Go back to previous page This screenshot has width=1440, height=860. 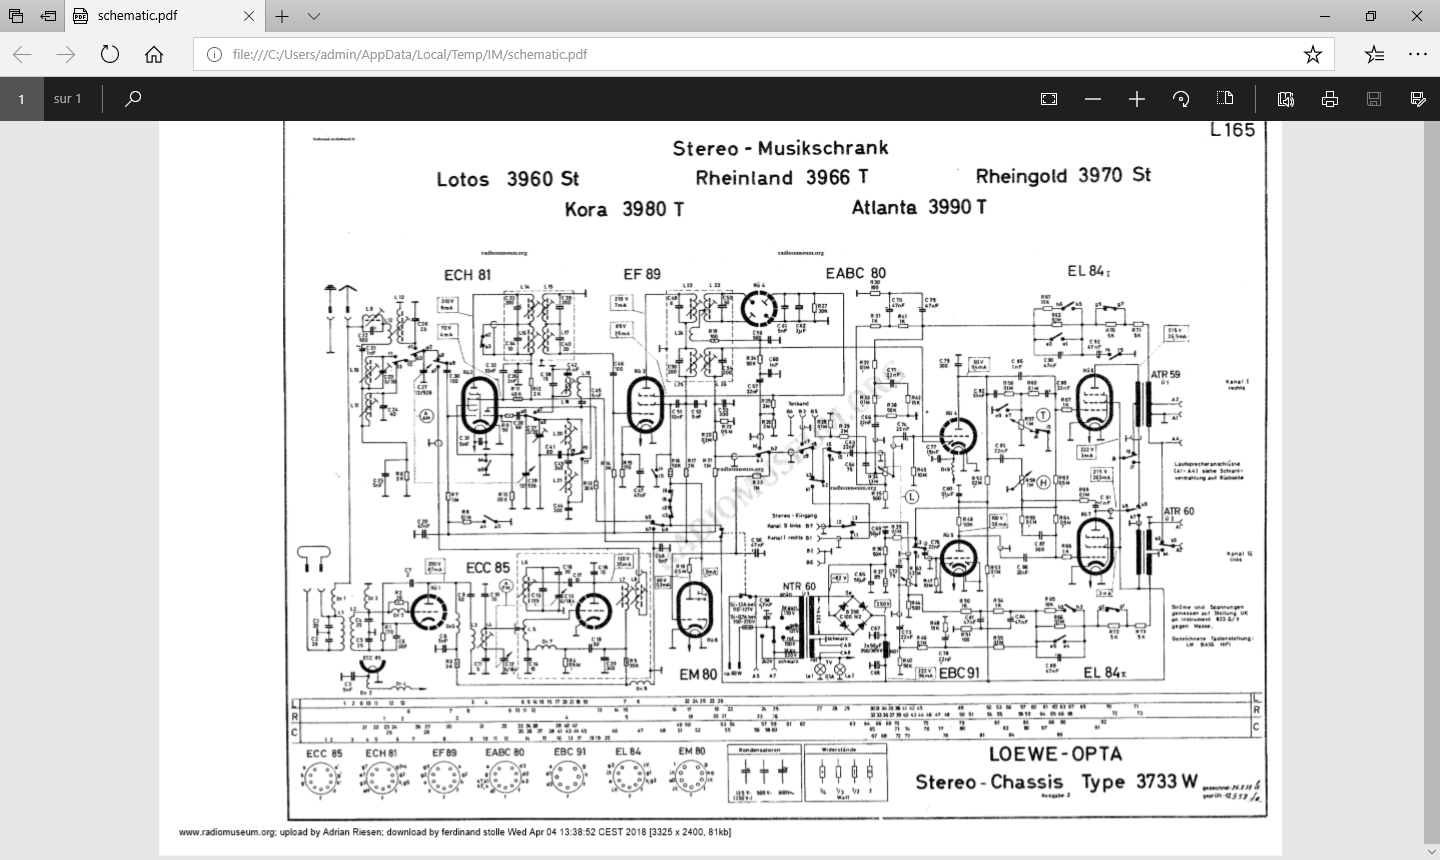coord(22,54)
